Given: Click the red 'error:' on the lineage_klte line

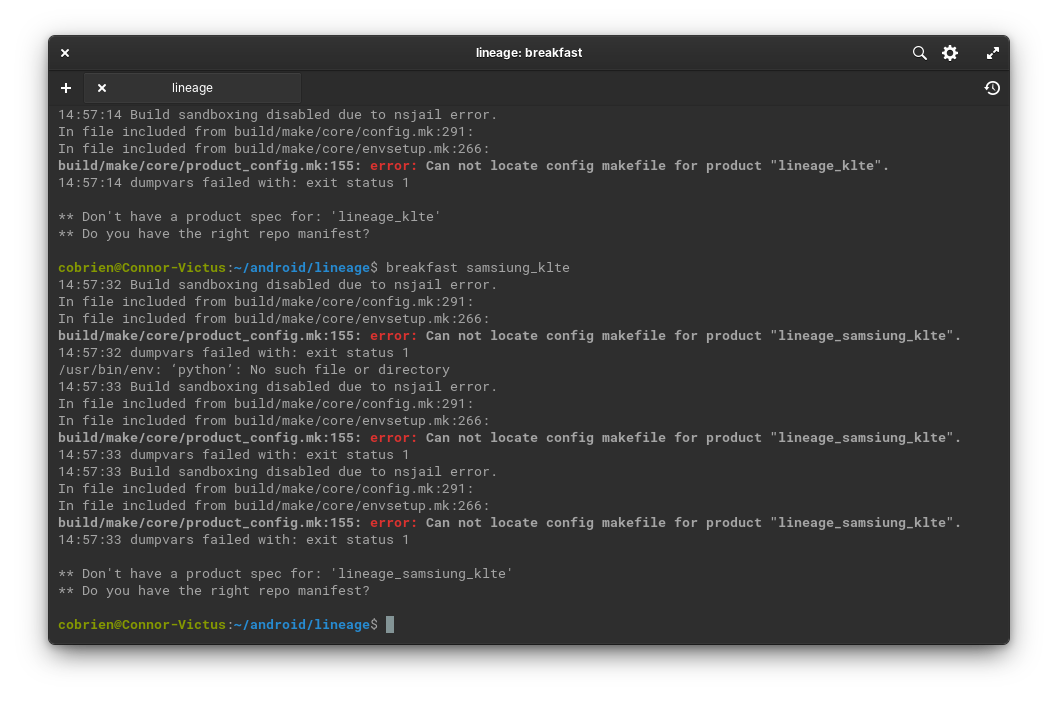Looking at the screenshot, I should [x=393, y=166].
